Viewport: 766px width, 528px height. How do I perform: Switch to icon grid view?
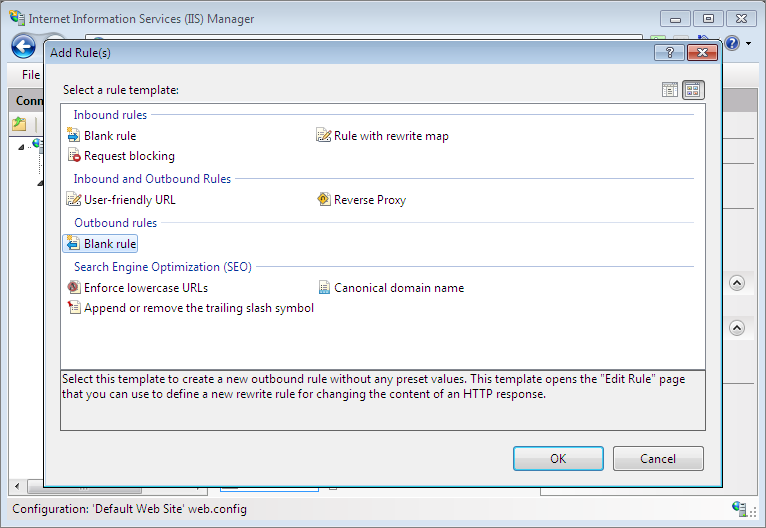[693, 90]
